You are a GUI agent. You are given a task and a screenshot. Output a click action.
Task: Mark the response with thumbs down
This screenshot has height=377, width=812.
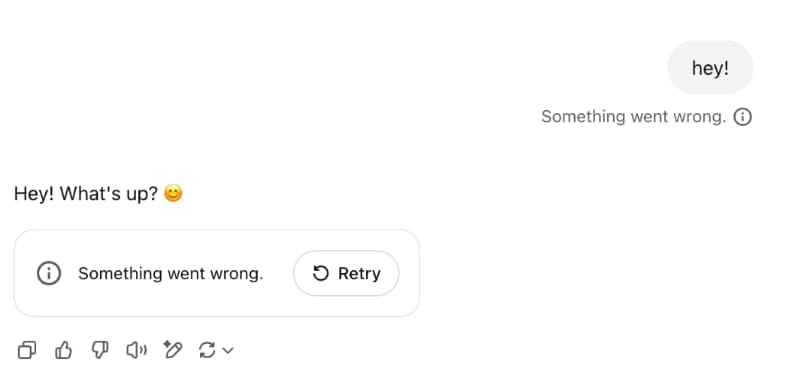tap(99, 350)
